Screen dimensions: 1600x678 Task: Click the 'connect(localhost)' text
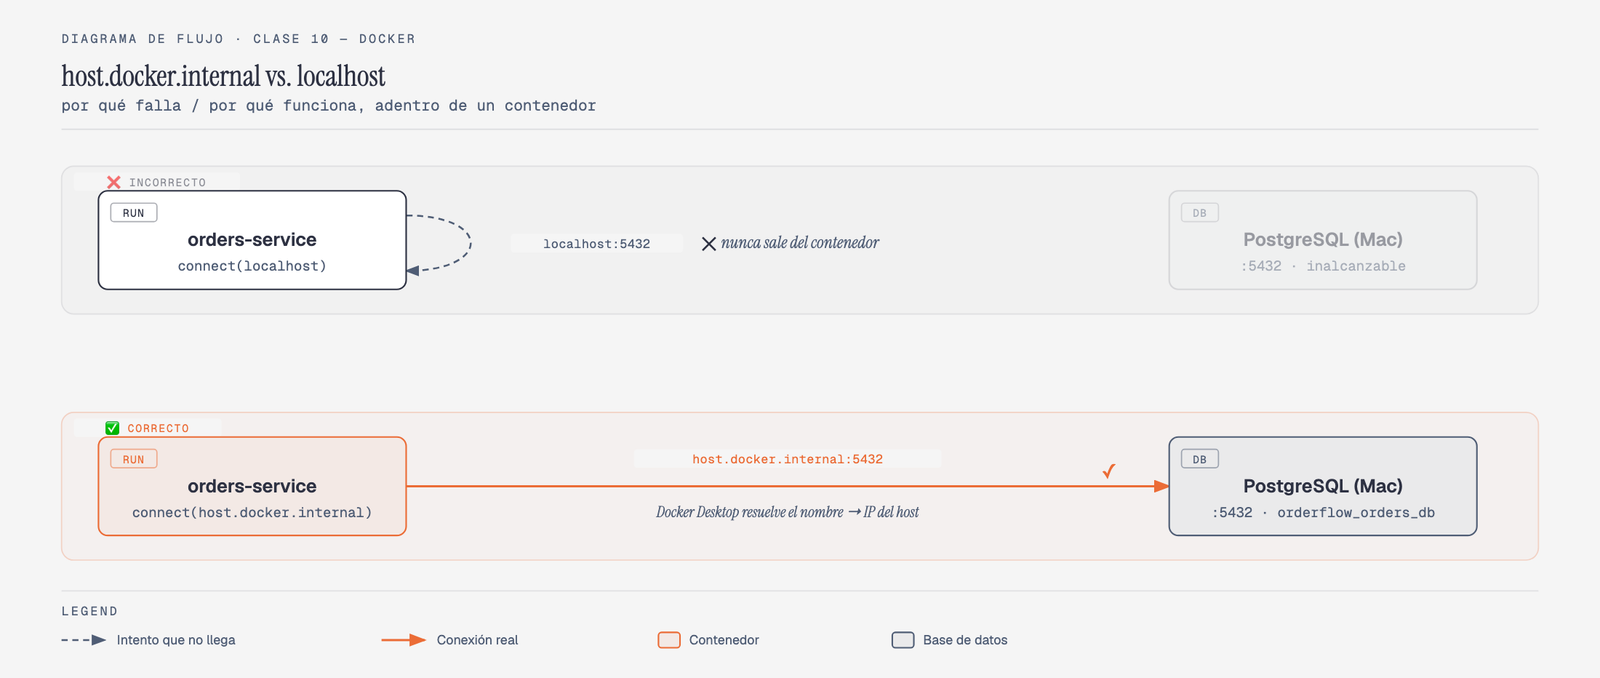pos(252,266)
